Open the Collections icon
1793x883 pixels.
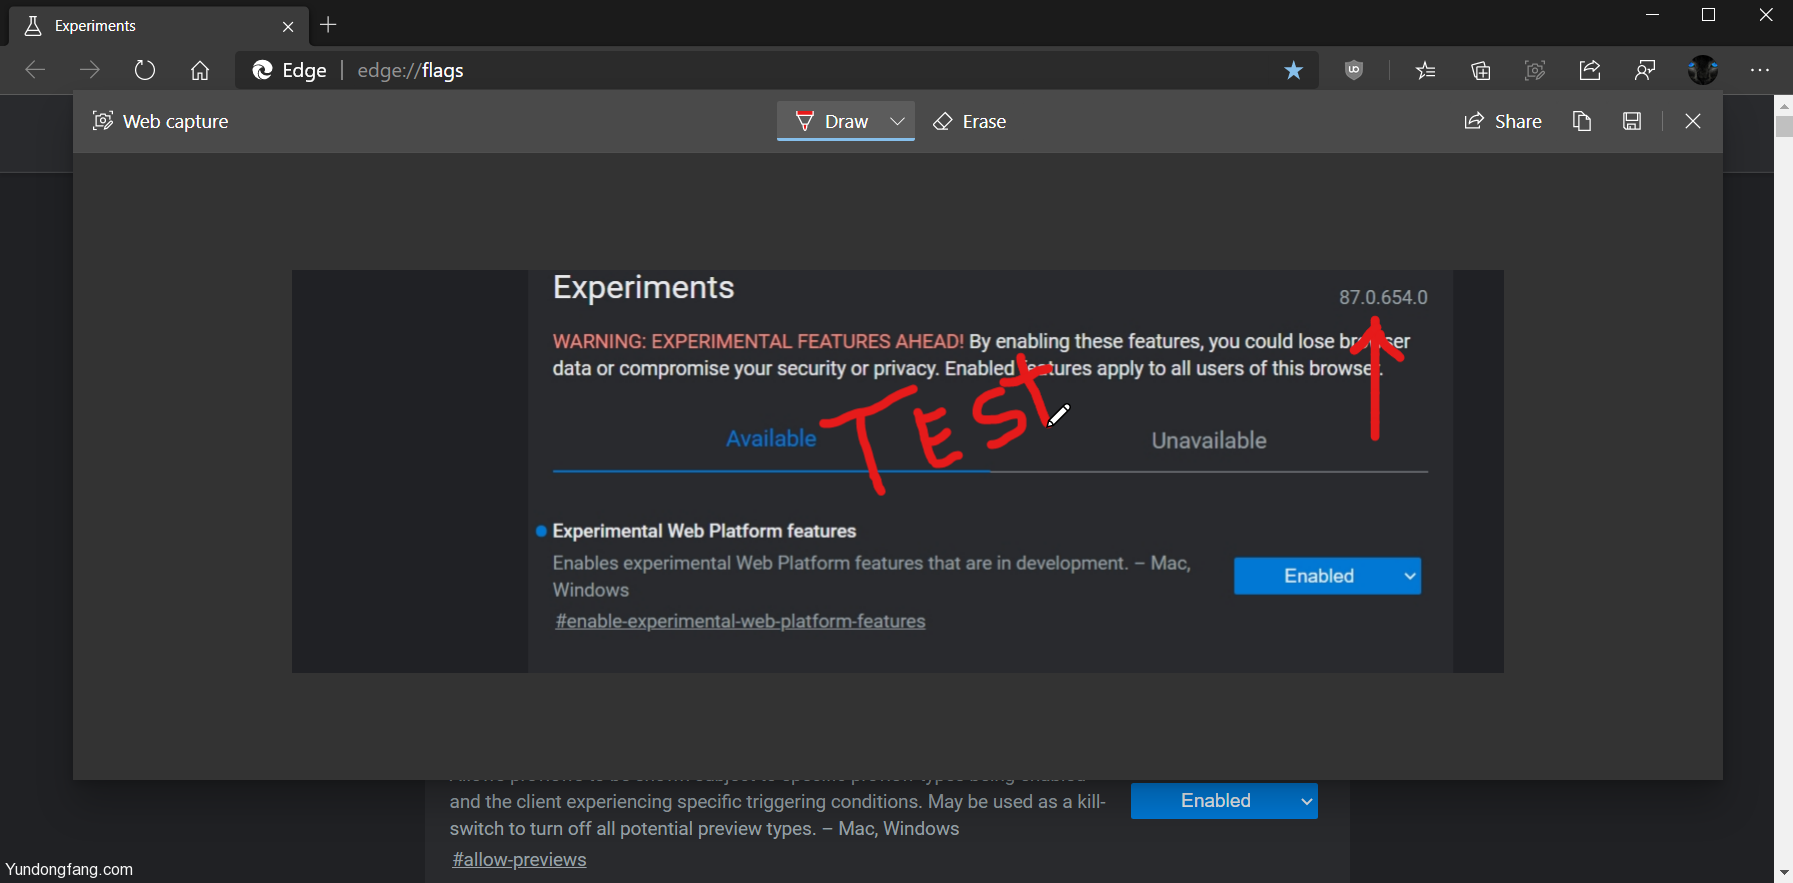click(x=1480, y=70)
